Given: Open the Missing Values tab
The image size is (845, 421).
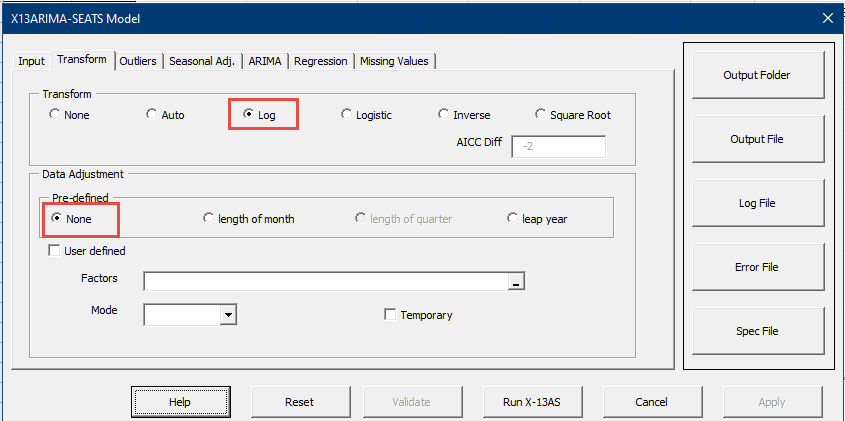Looking at the screenshot, I should pos(394,61).
